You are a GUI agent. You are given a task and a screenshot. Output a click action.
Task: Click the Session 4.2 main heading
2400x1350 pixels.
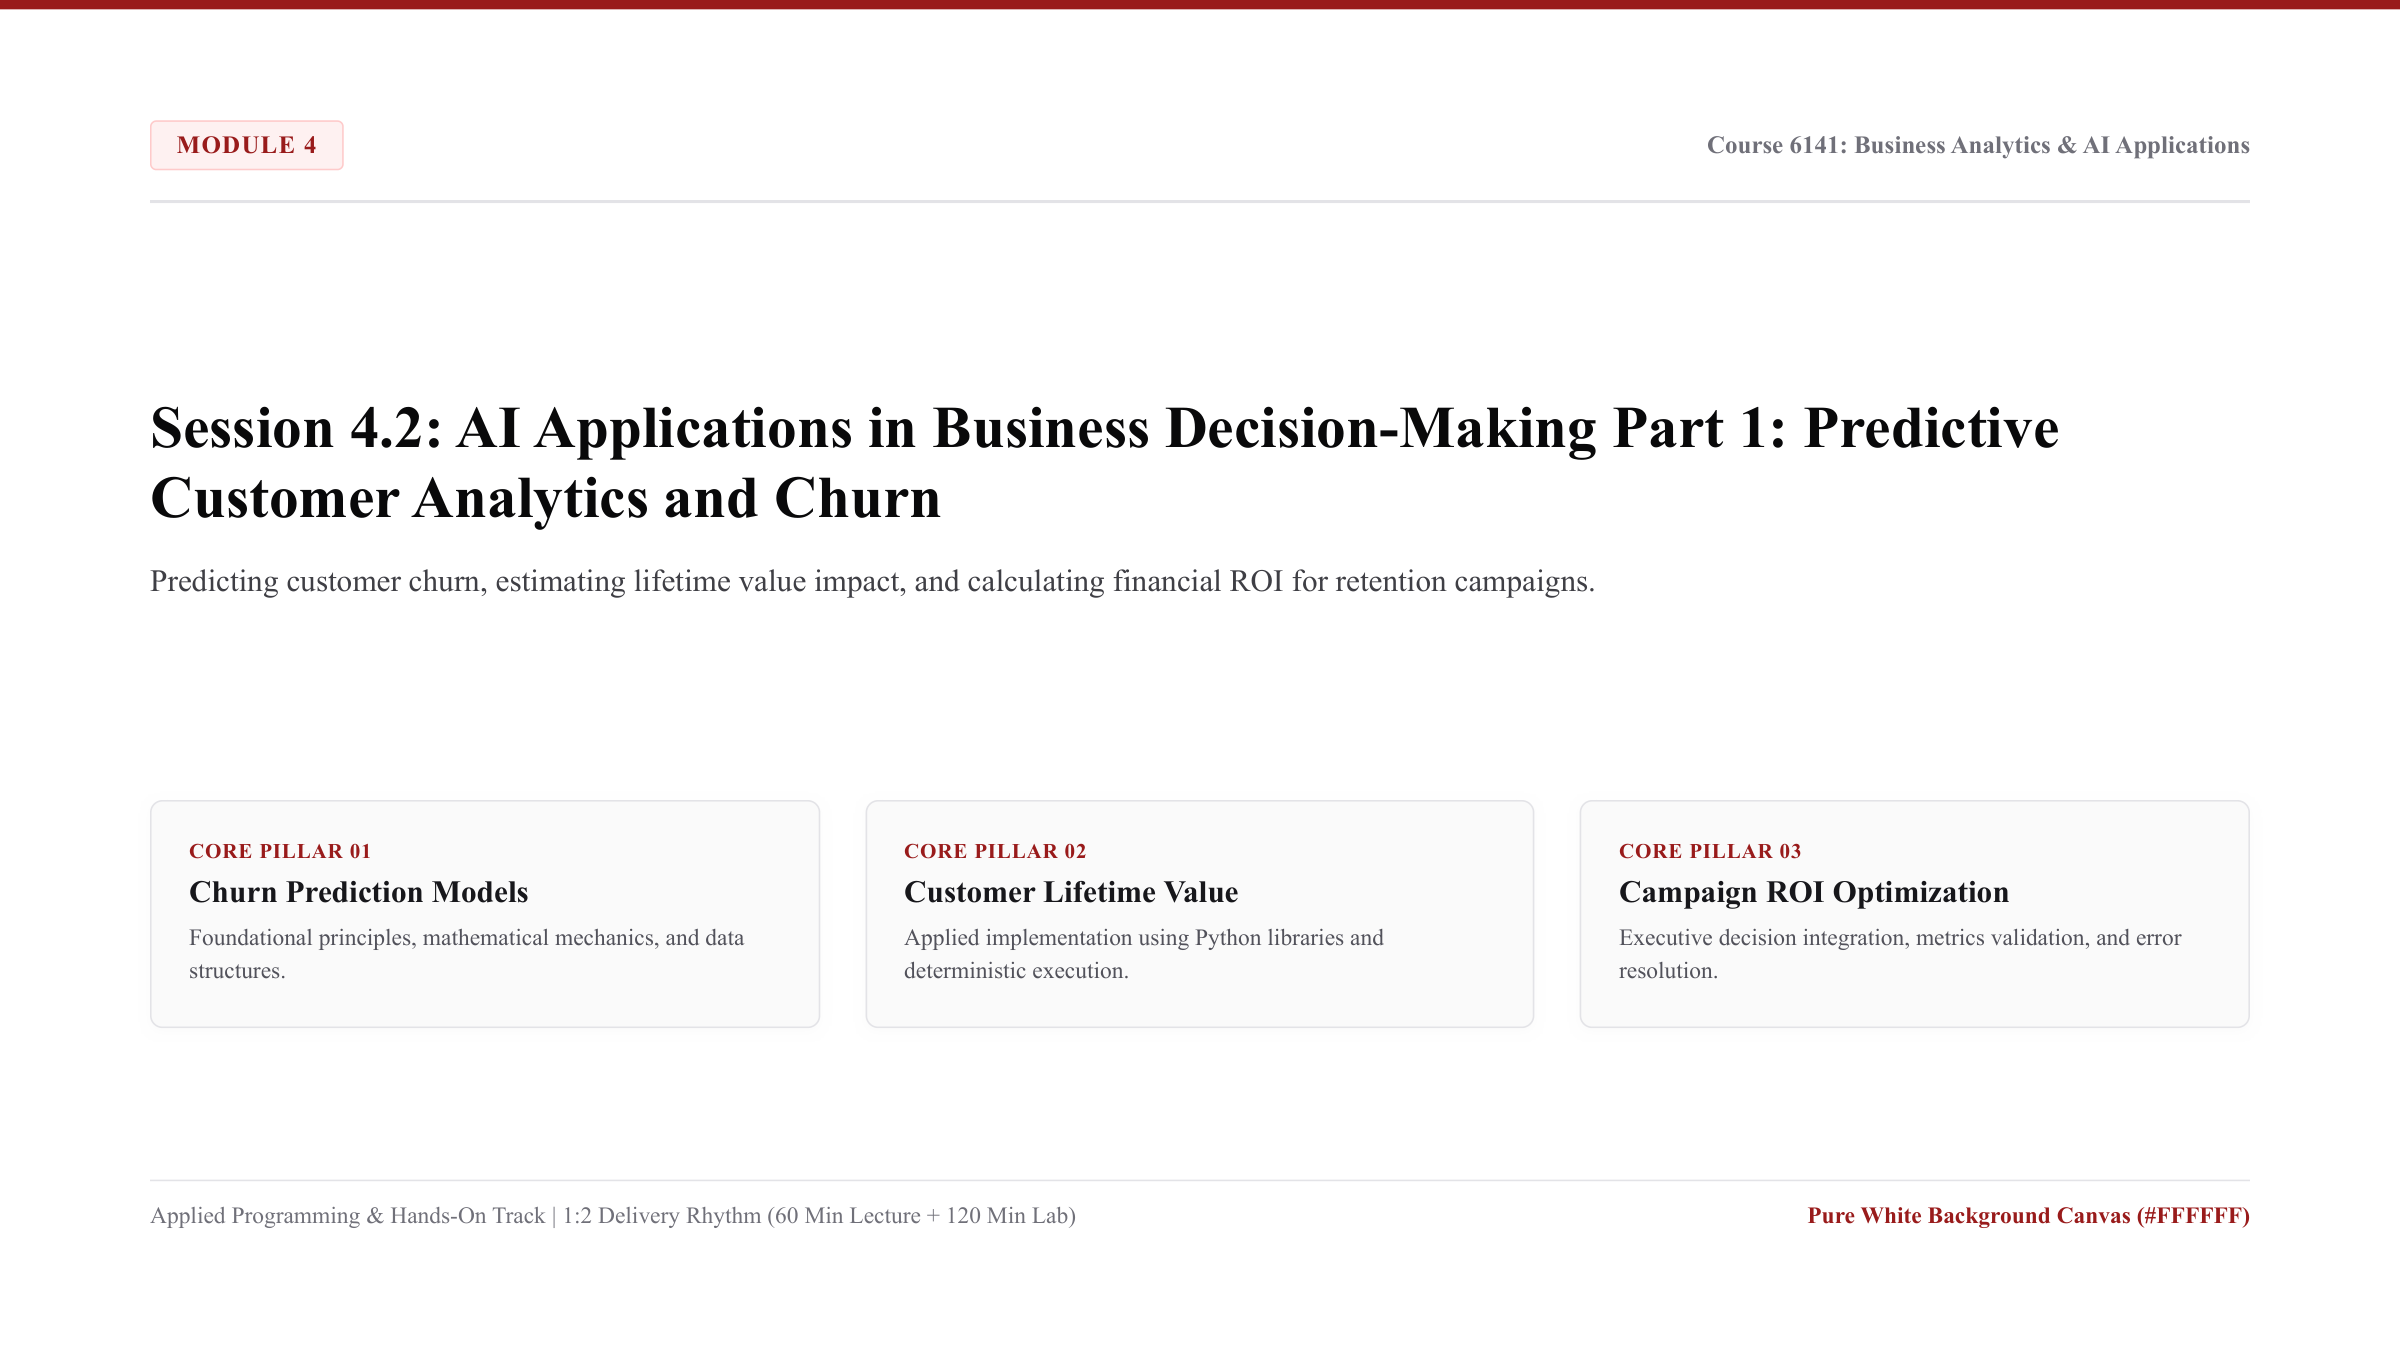(1104, 463)
